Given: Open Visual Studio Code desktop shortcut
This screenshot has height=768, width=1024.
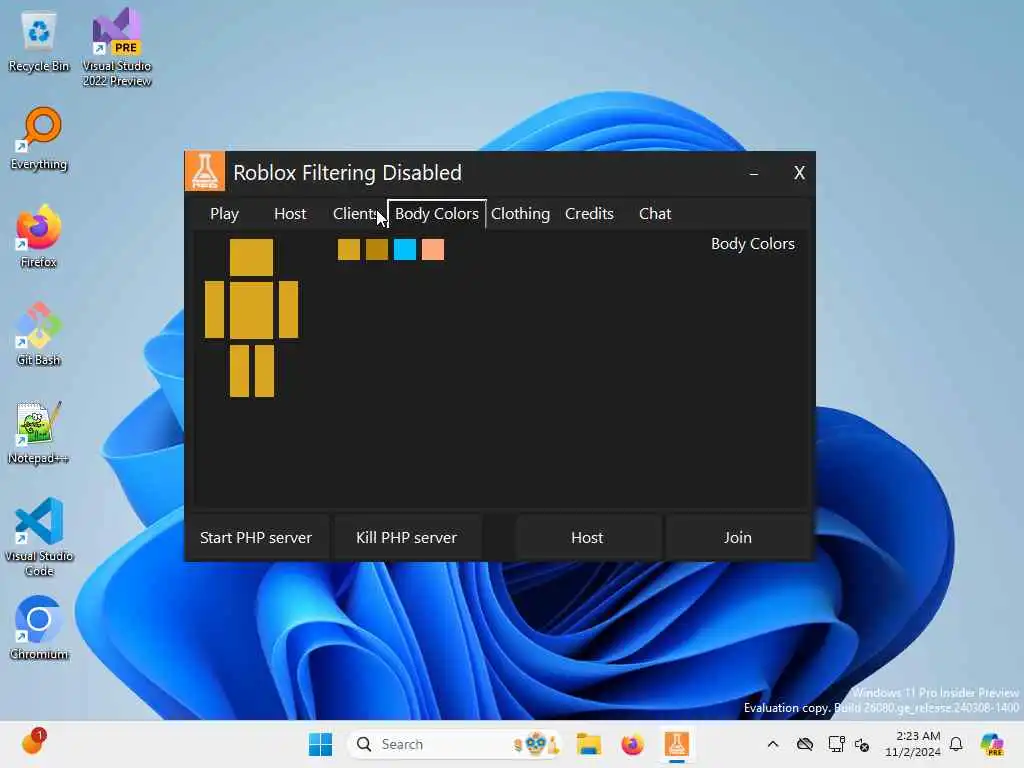Looking at the screenshot, I should tap(39, 537).
